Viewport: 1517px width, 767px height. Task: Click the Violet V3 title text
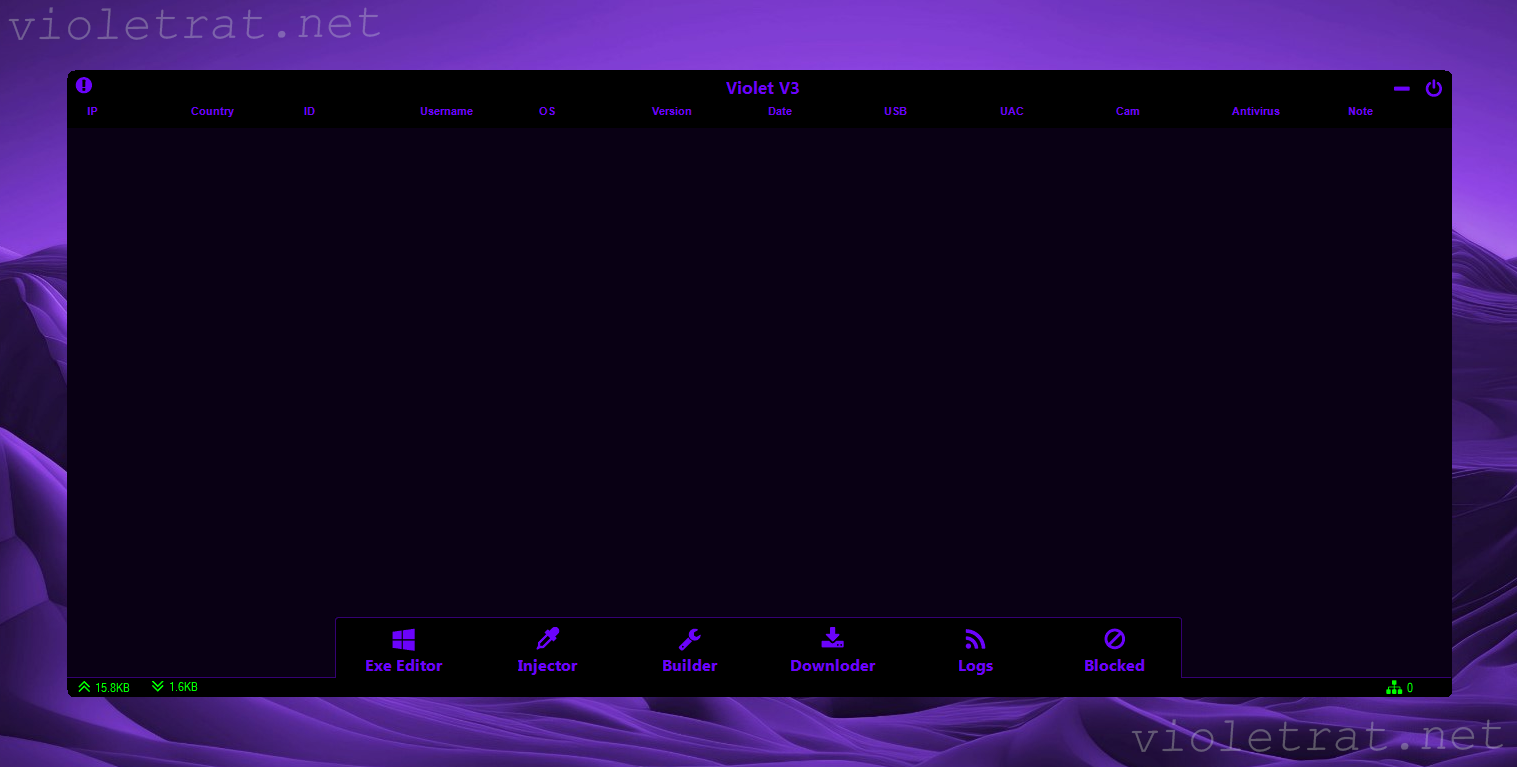(762, 88)
